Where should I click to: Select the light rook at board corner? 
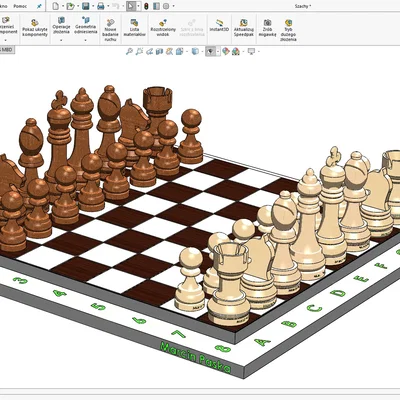tap(229, 283)
